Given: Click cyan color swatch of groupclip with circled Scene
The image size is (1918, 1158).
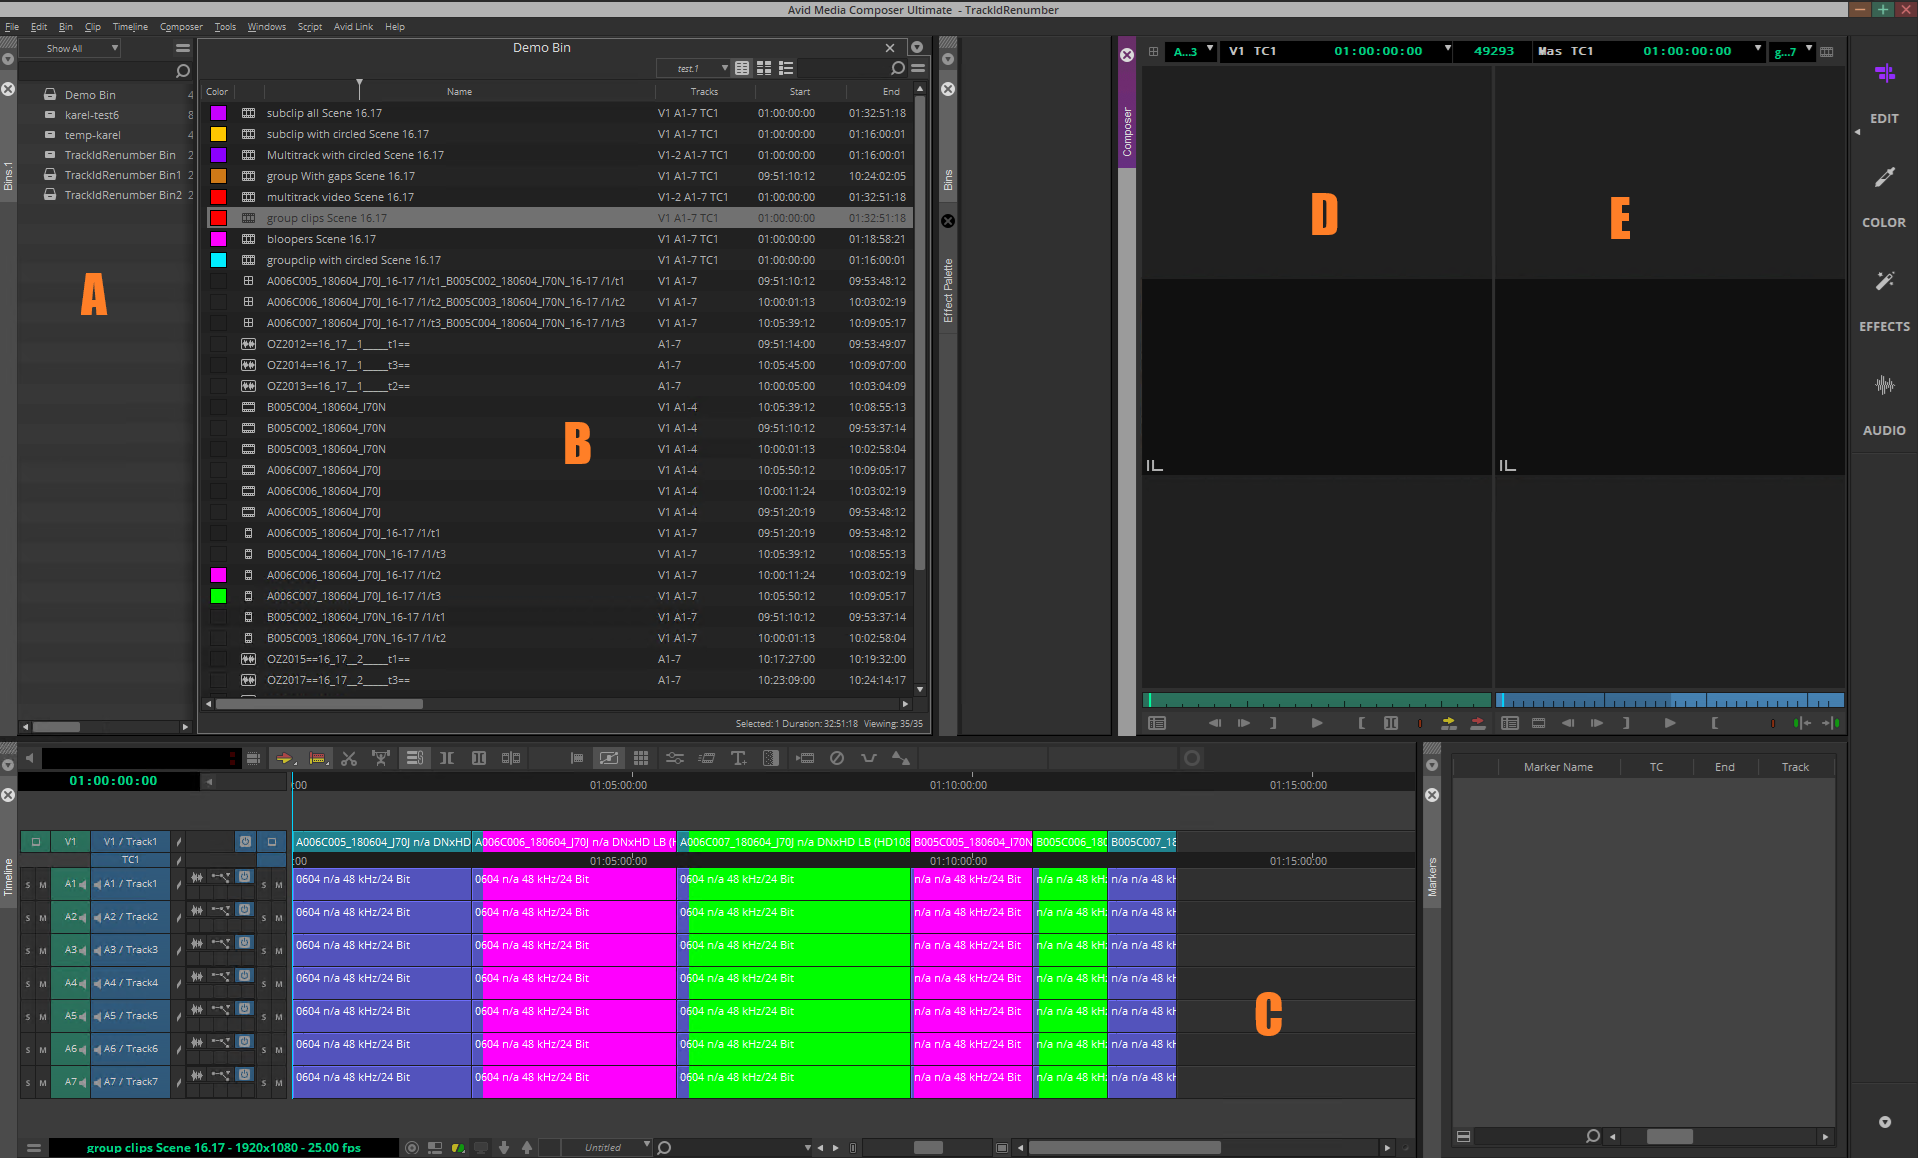Looking at the screenshot, I should tap(218, 260).
